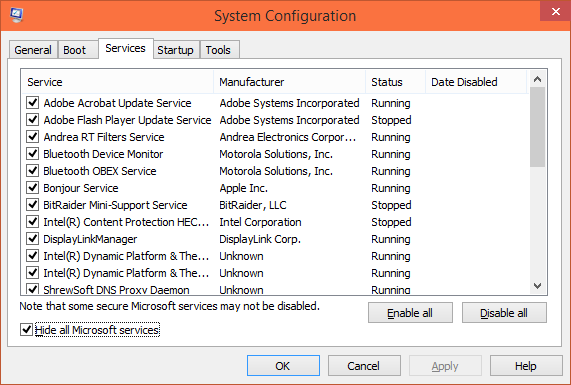This screenshot has width=571, height=385.
Task: Click the Disable all button
Action: 504,313
